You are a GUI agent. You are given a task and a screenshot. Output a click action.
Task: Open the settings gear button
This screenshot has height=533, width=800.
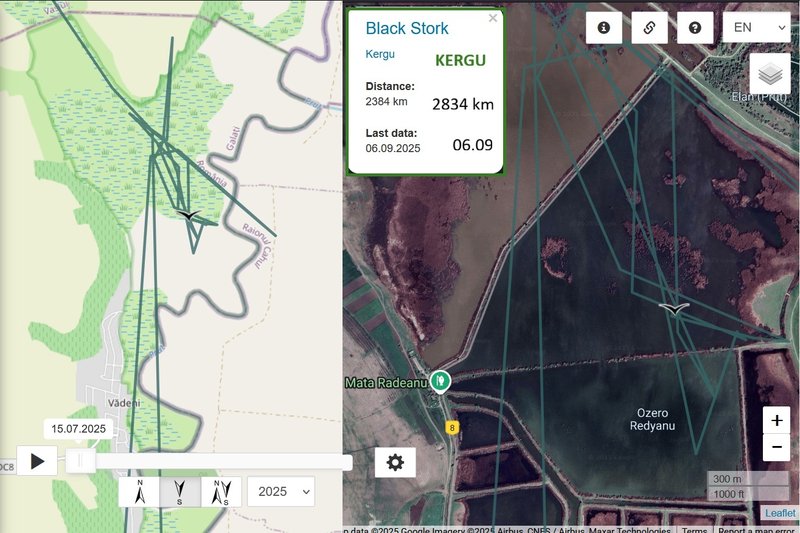tap(395, 462)
